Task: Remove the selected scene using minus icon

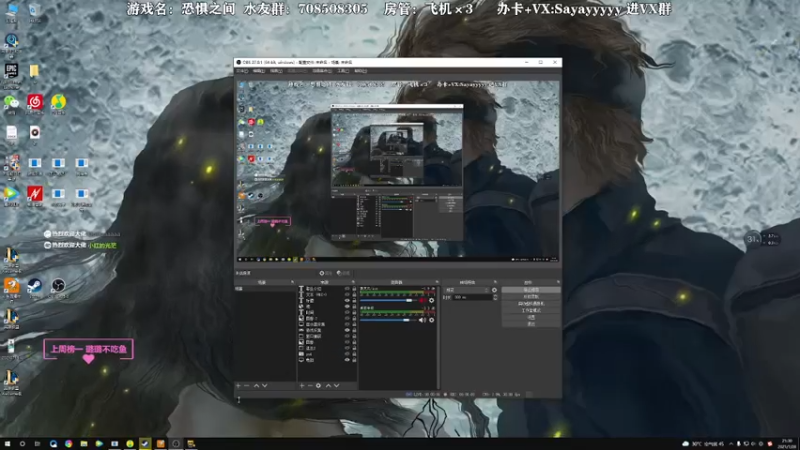Action: (246, 386)
